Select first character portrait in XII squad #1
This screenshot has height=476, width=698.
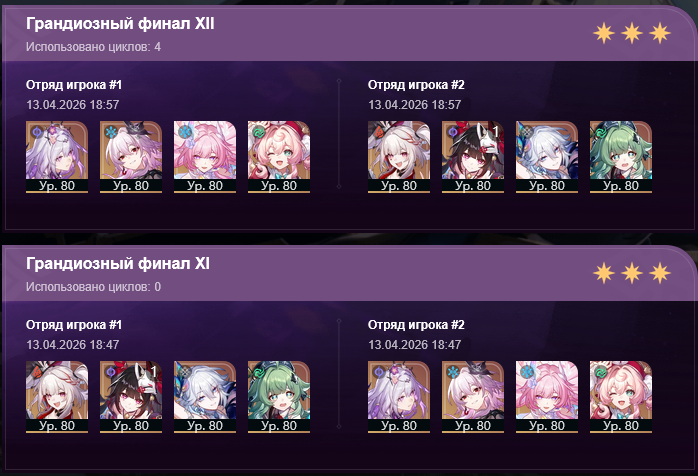coord(57,156)
